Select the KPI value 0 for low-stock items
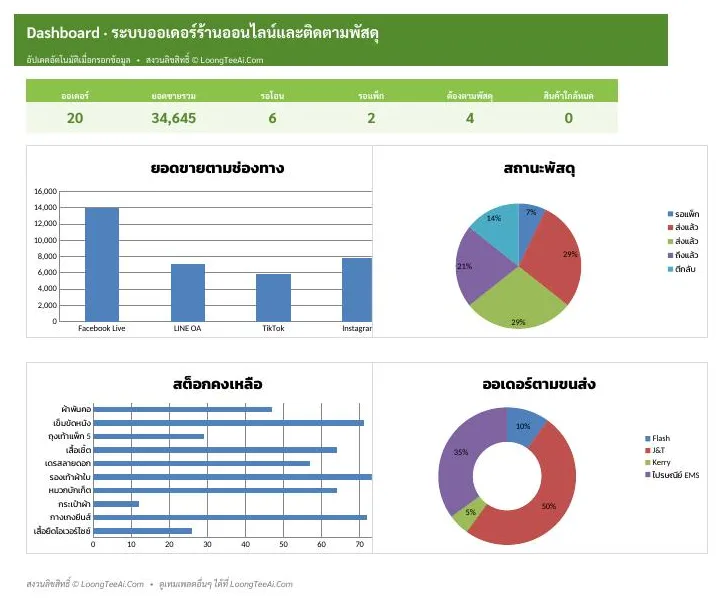720x605 pixels. pos(568,118)
